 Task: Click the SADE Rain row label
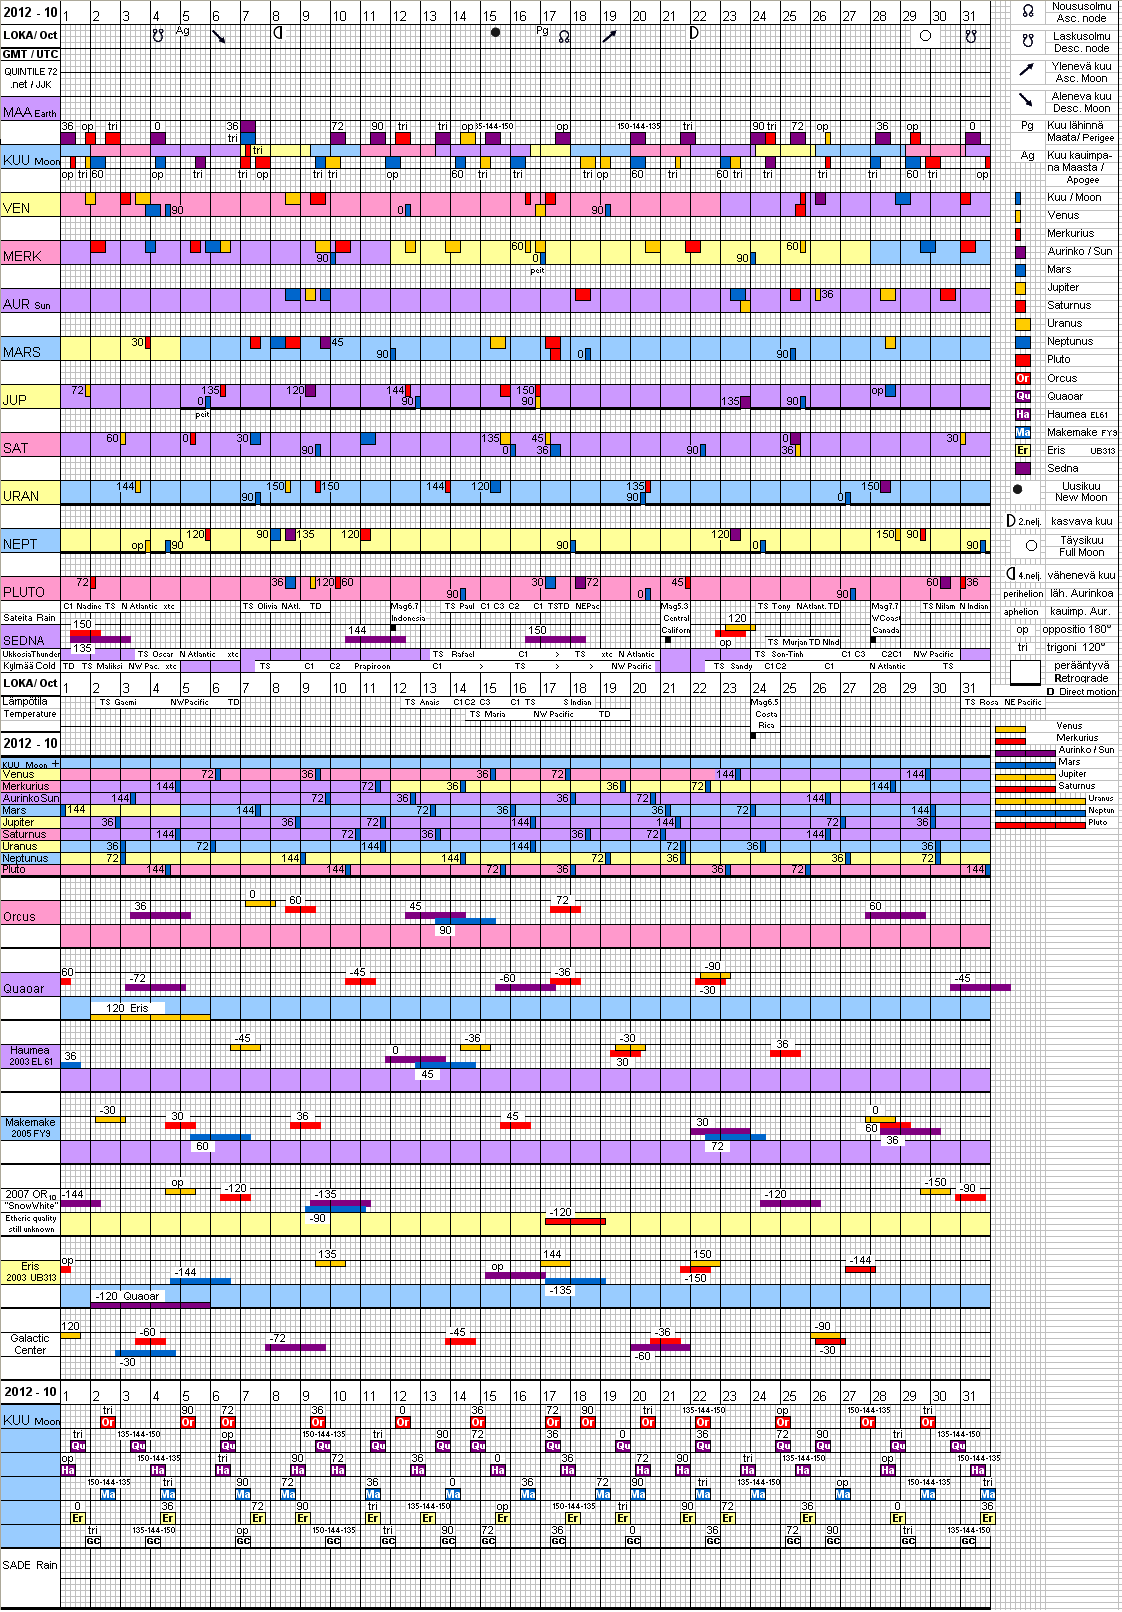(30, 1565)
